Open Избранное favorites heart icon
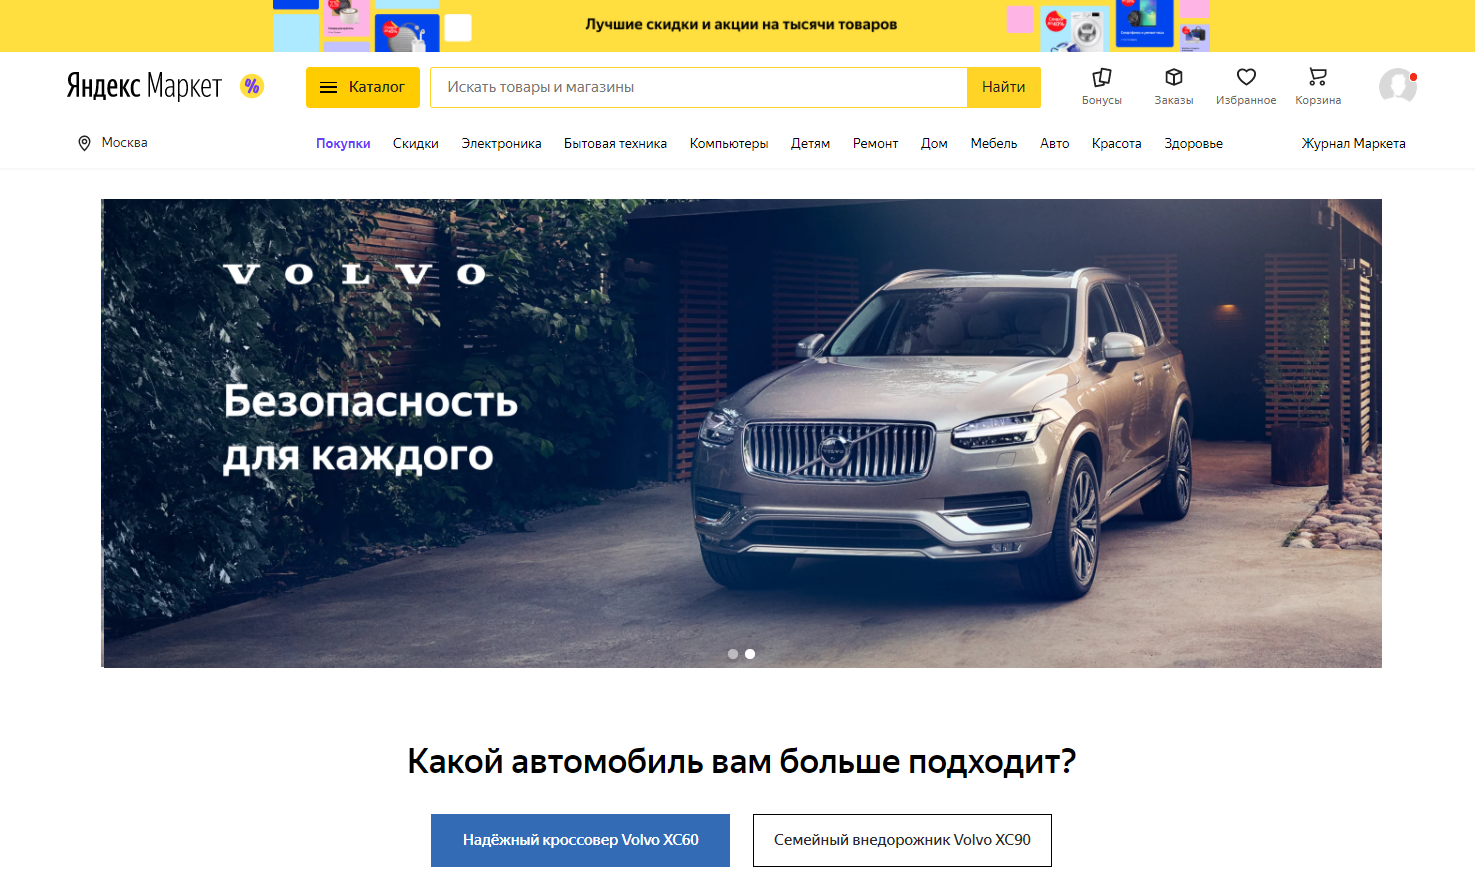The width and height of the screenshot is (1475, 891). click(1246, 78)
